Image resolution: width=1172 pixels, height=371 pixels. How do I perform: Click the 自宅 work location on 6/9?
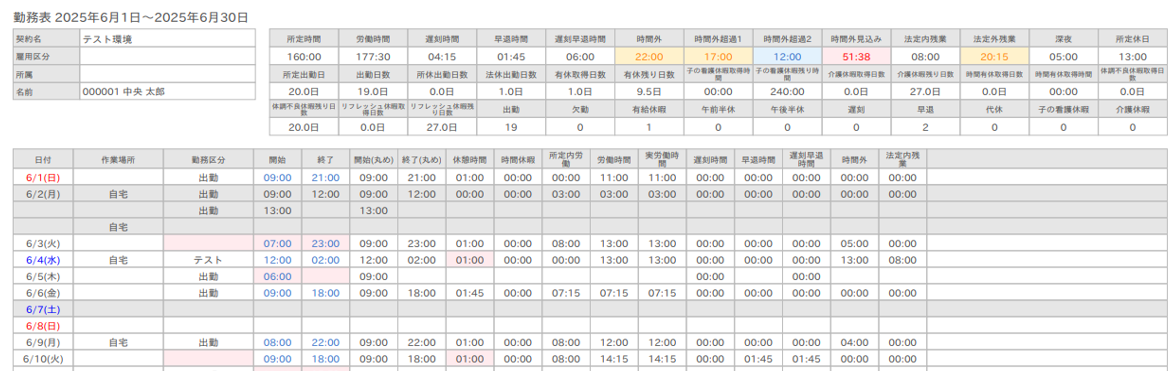point(118,342)
